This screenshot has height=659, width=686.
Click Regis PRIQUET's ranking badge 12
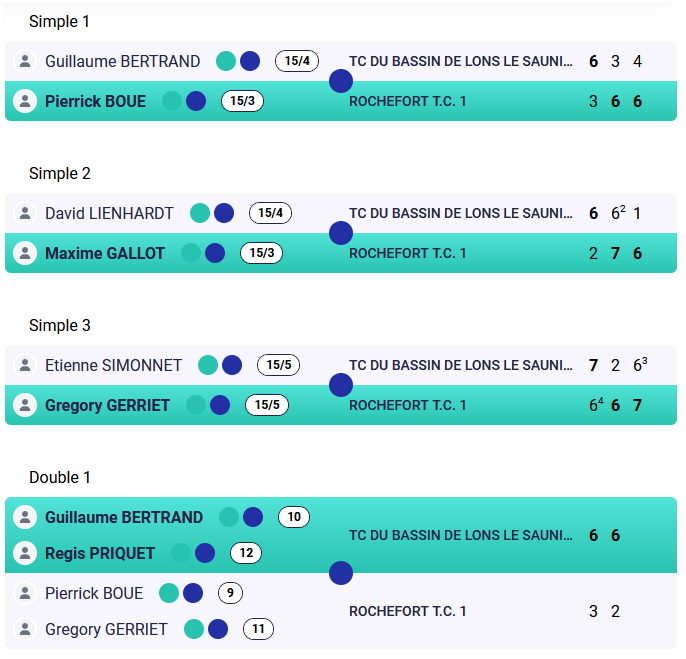246,553
